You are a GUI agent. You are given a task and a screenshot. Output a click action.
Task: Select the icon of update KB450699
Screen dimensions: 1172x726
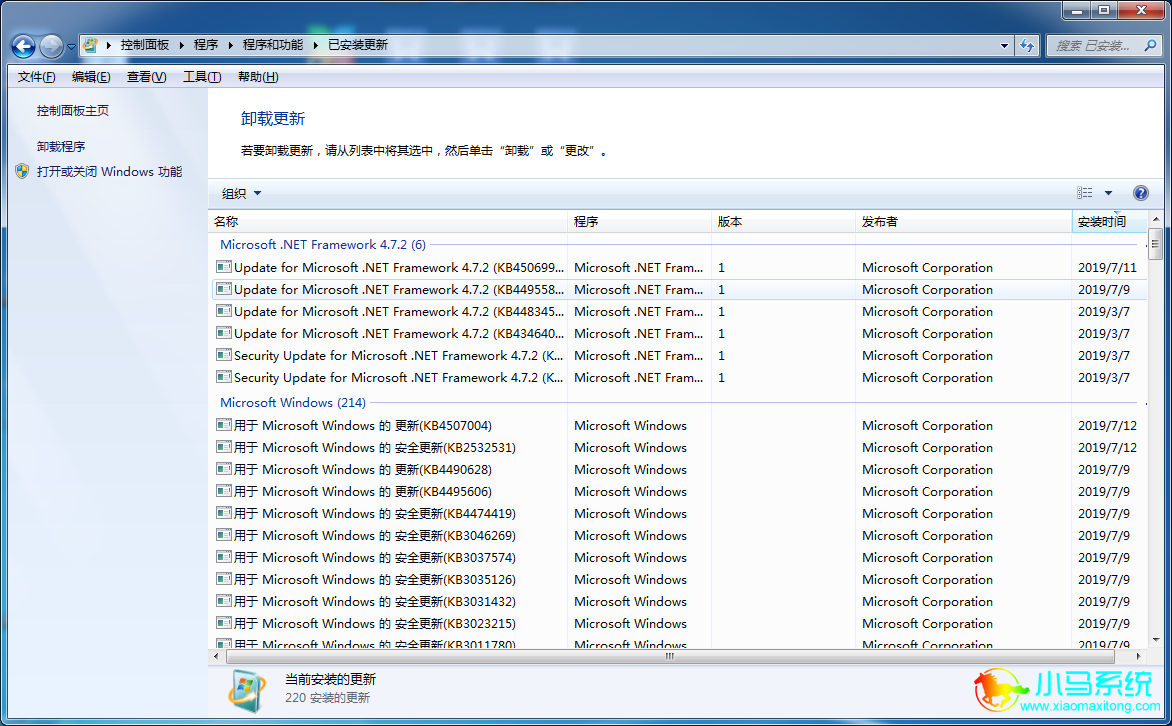tap(223, 266)
